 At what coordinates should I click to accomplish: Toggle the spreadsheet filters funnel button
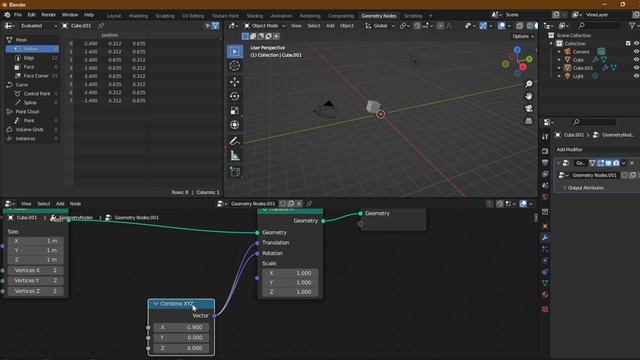(216, 26)
